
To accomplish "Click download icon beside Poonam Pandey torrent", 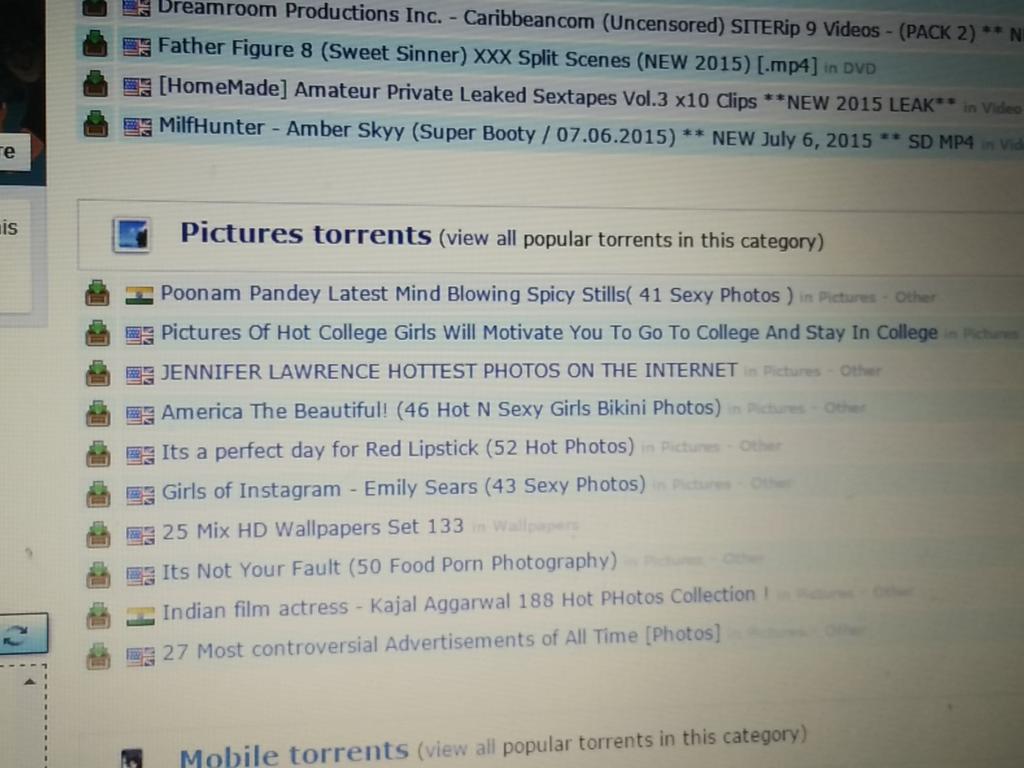I will click(97, 293).
